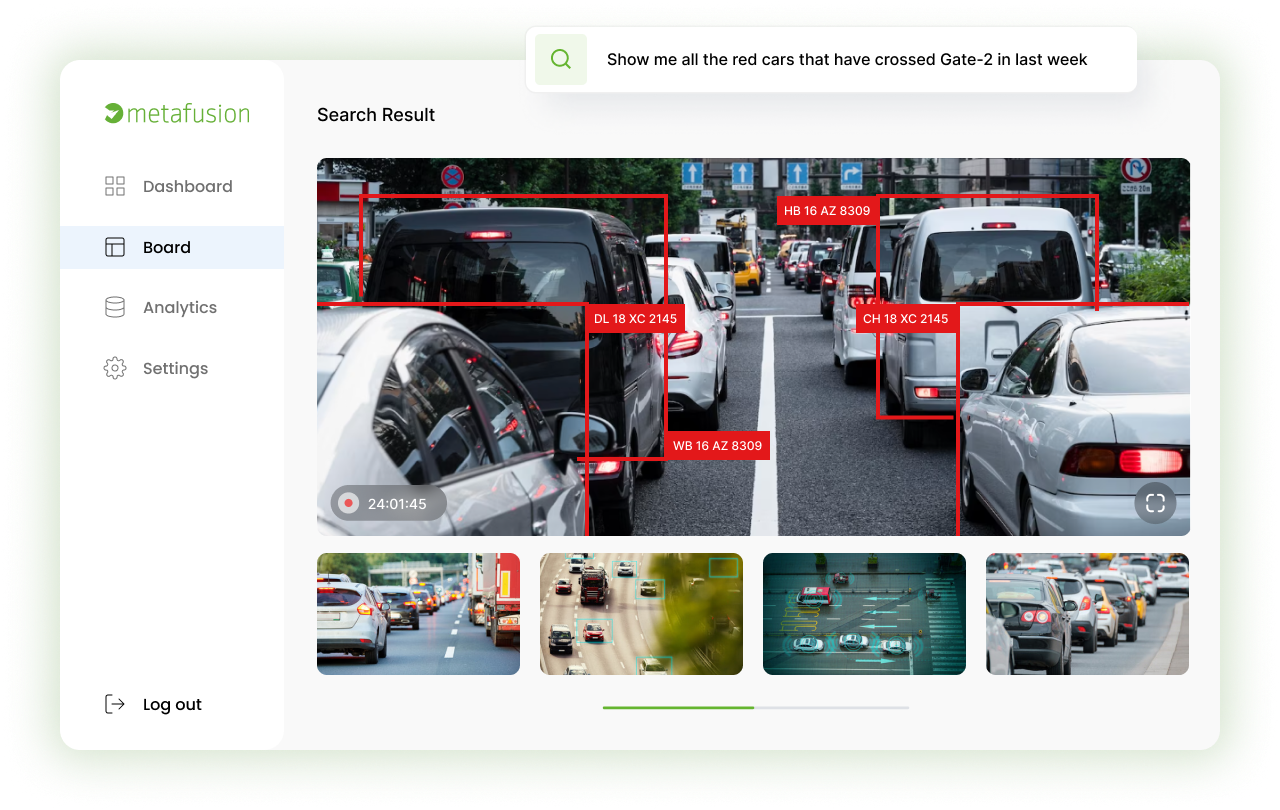Open the aerial intersection thumbnail with red car

click(x=864, y=614)
